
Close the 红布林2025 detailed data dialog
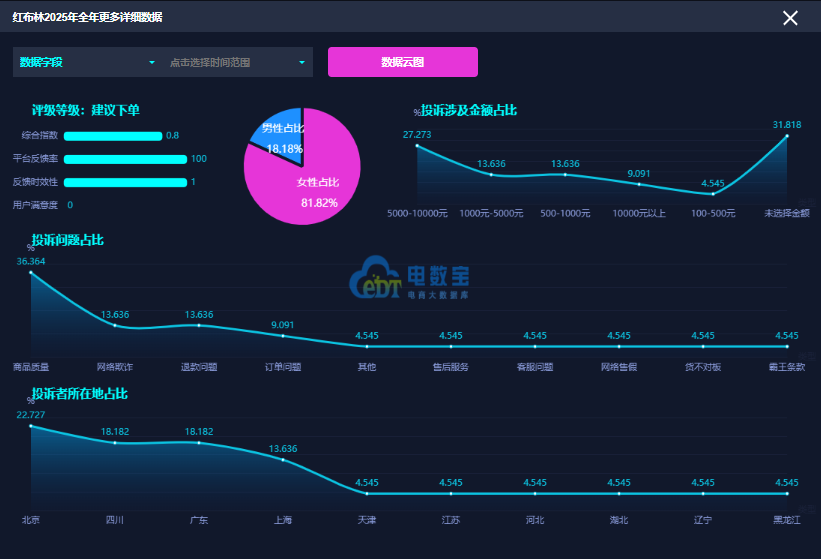click(x=790, y=18)
